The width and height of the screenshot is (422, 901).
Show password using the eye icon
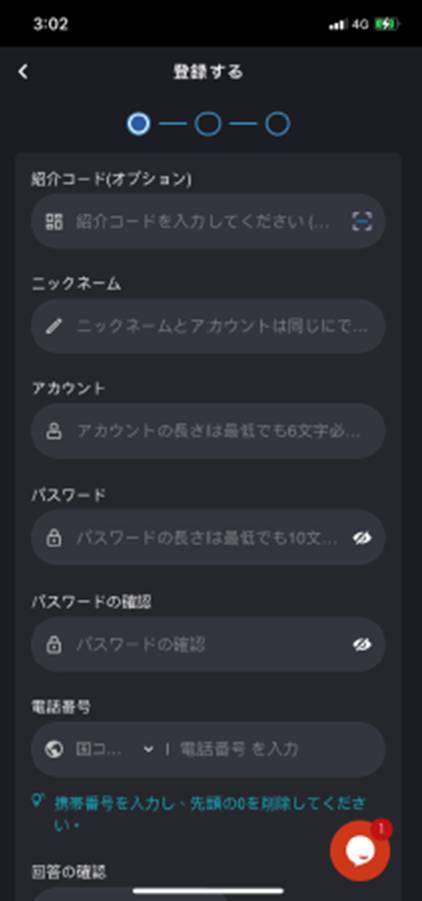(x=362, y=538)
